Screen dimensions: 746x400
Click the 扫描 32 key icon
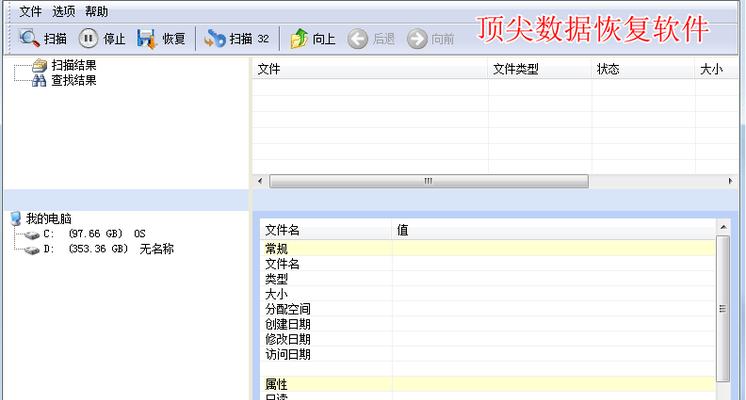coord(215,39)
